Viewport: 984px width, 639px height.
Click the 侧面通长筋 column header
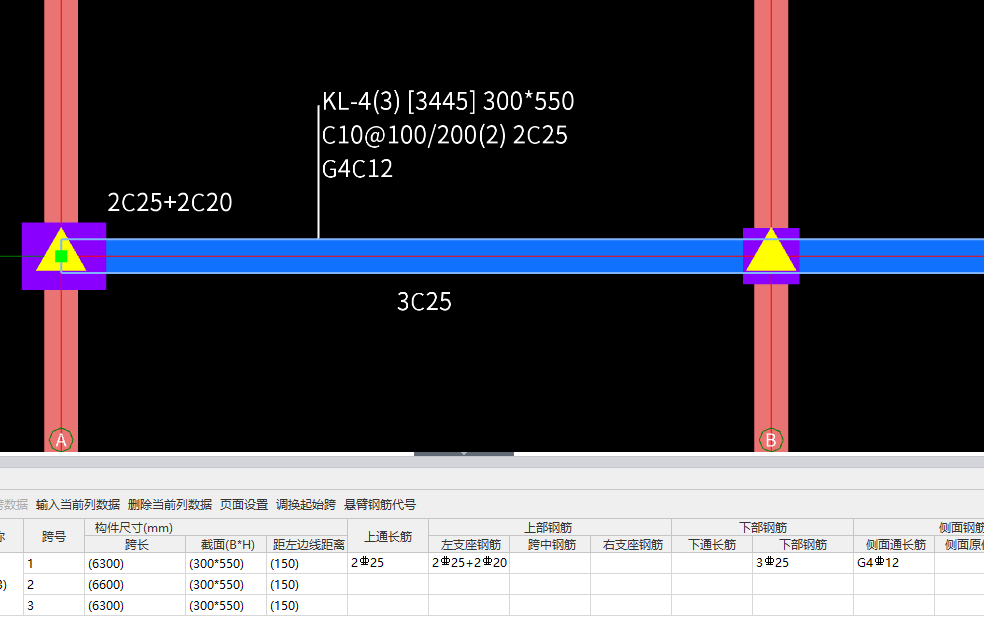coord(894,544)
